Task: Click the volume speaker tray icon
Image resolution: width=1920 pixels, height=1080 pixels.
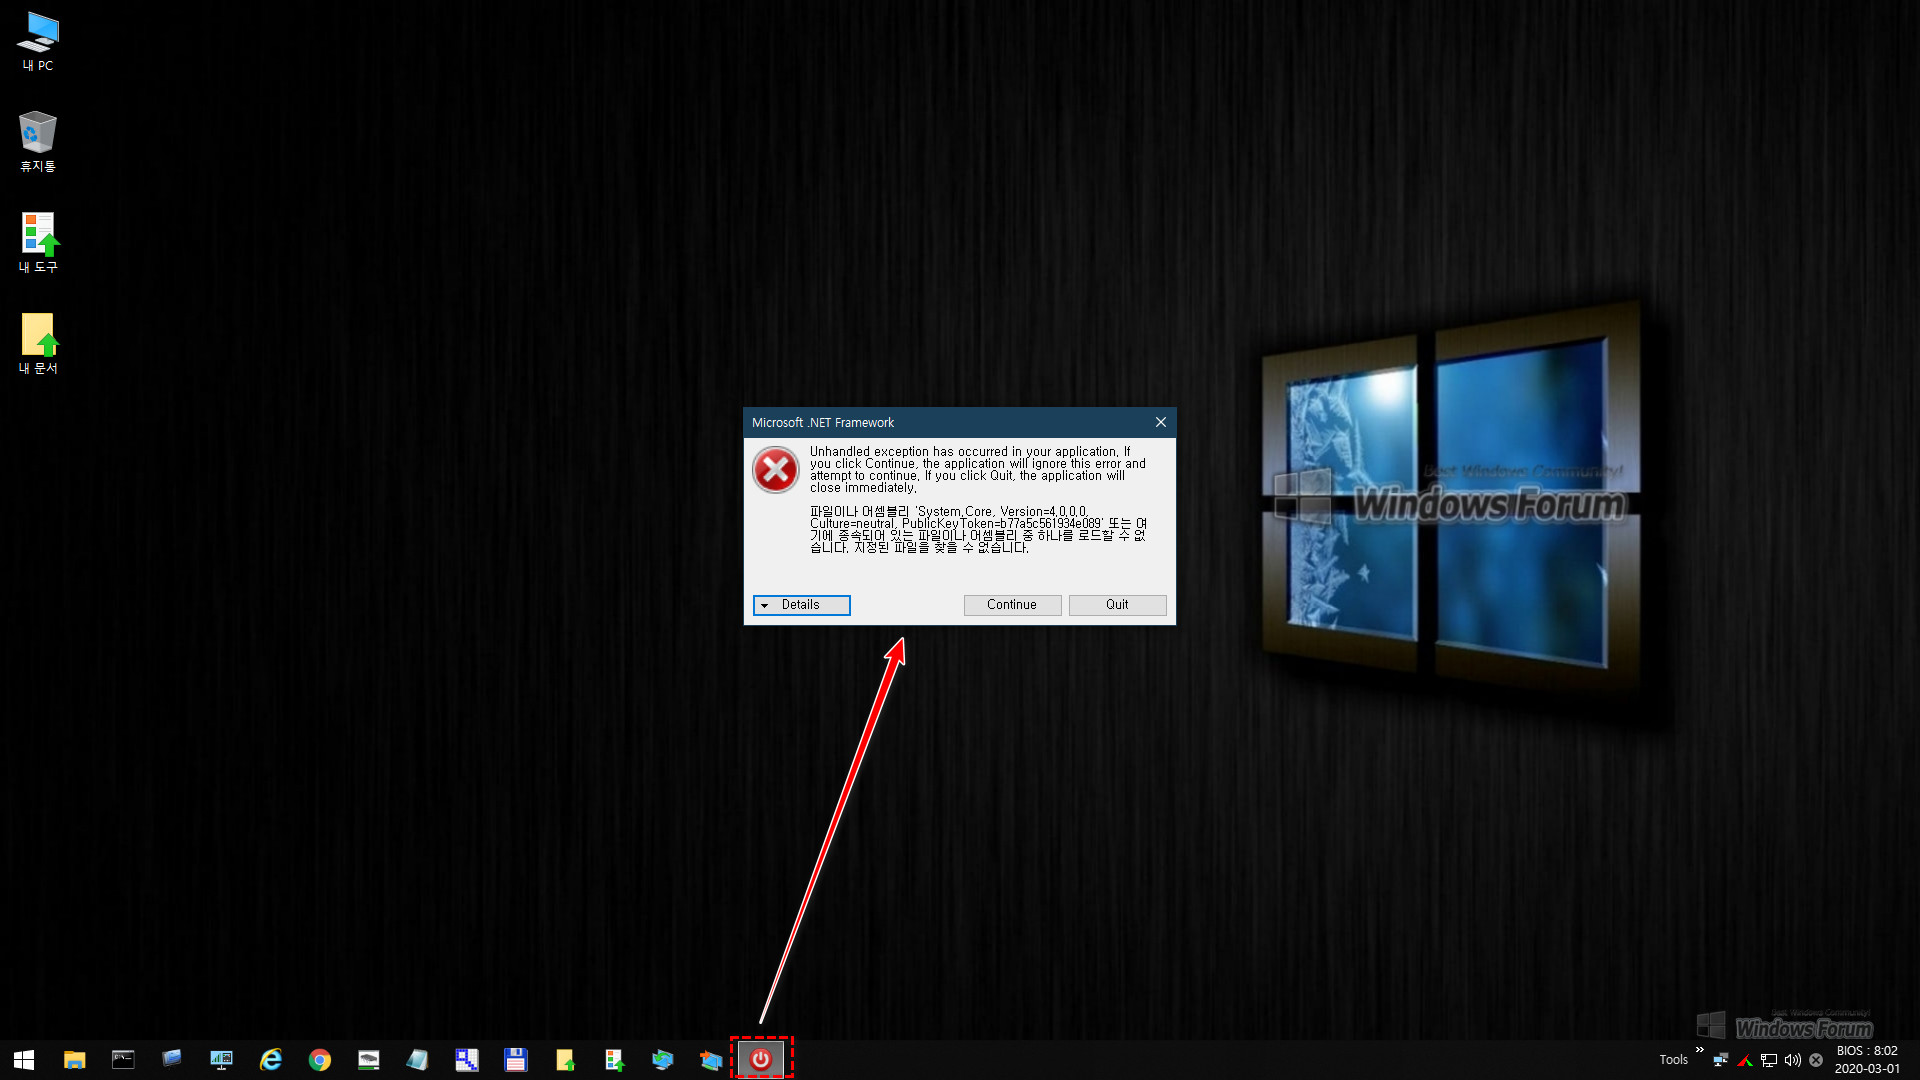Action: [1792, 1060]
